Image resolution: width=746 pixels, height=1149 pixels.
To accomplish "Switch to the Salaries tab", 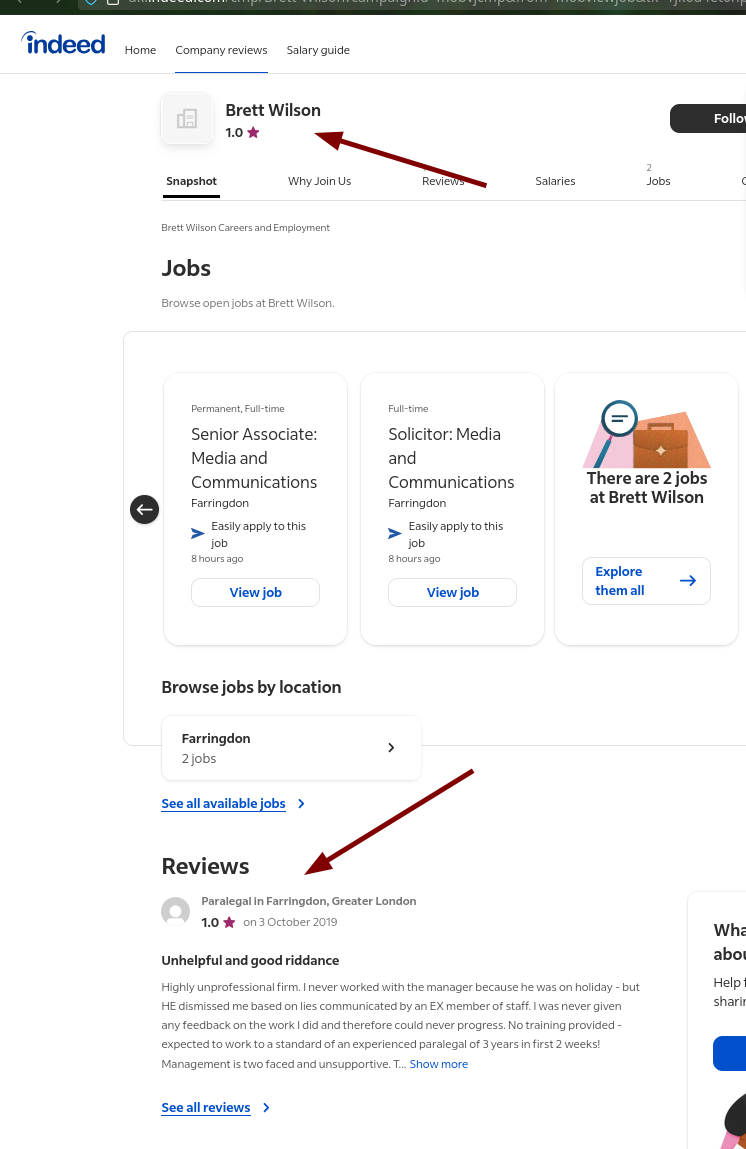I will click(x=555, y=181).
